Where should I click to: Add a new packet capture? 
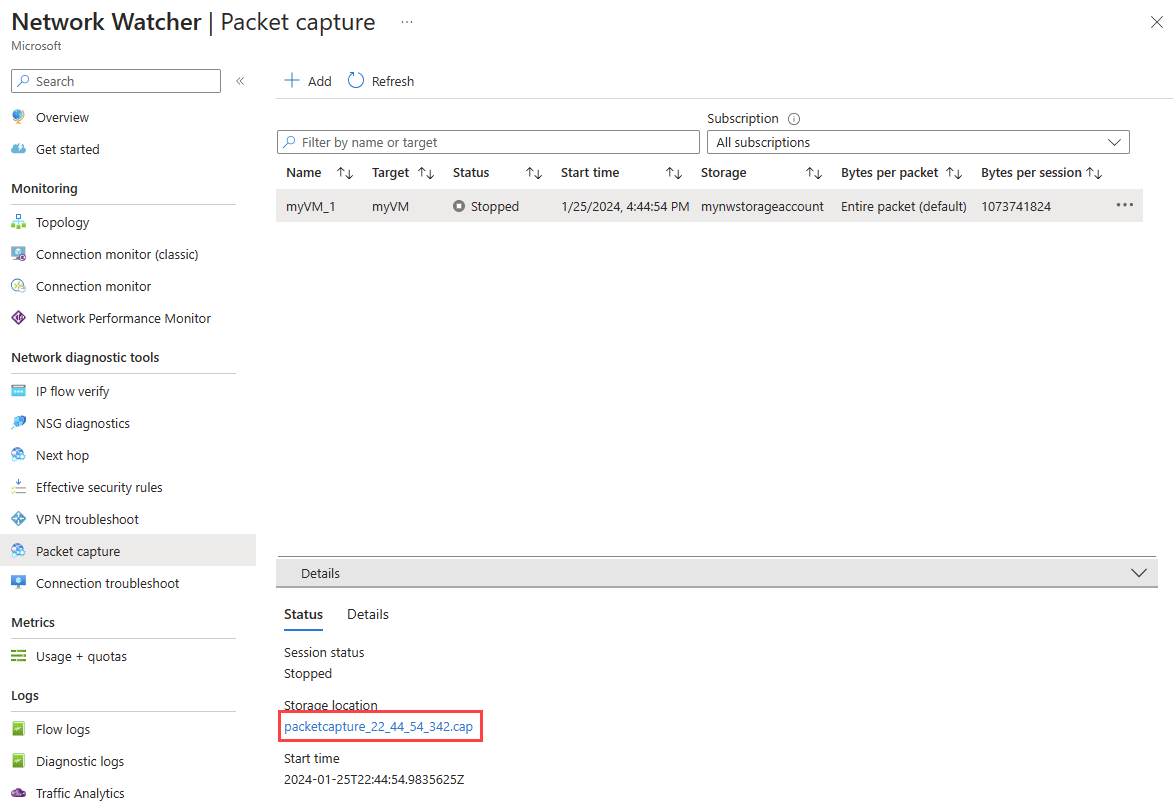click(x=308, y=81)
